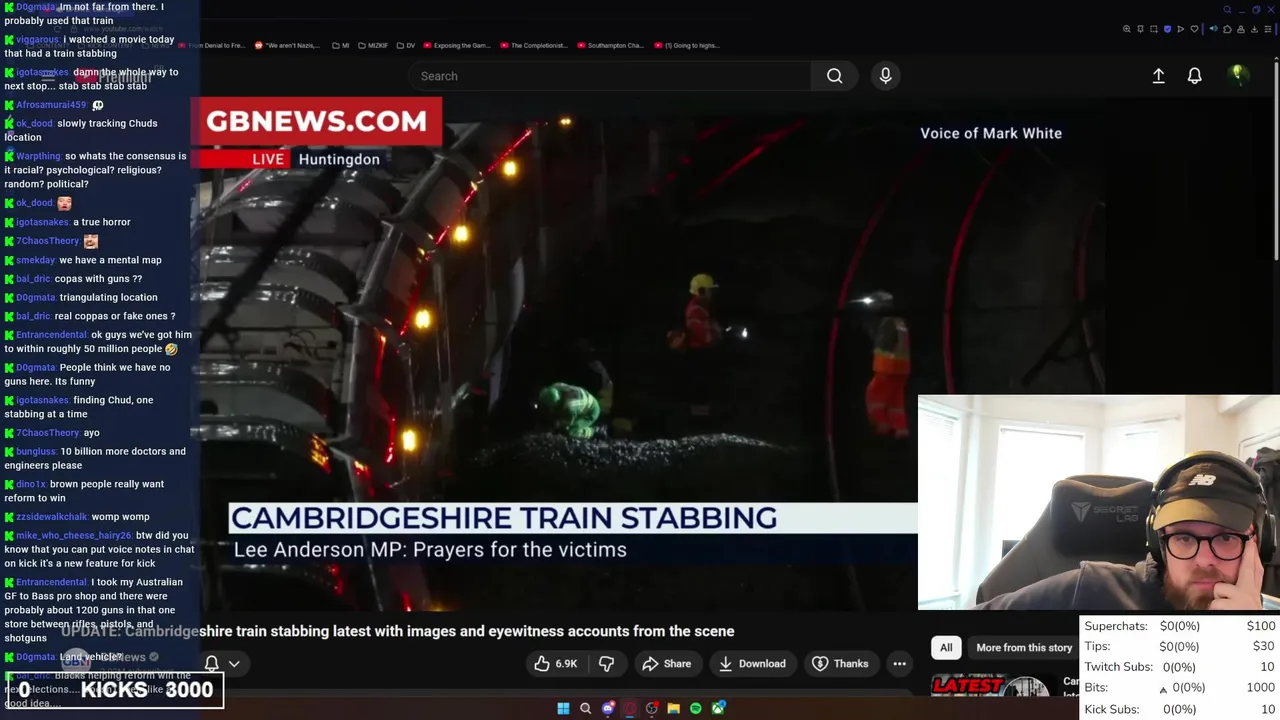Open the YouTube upload/create icon
Image resolution: width=1280 pixels, height=720 pixels.
(1158, 76)
